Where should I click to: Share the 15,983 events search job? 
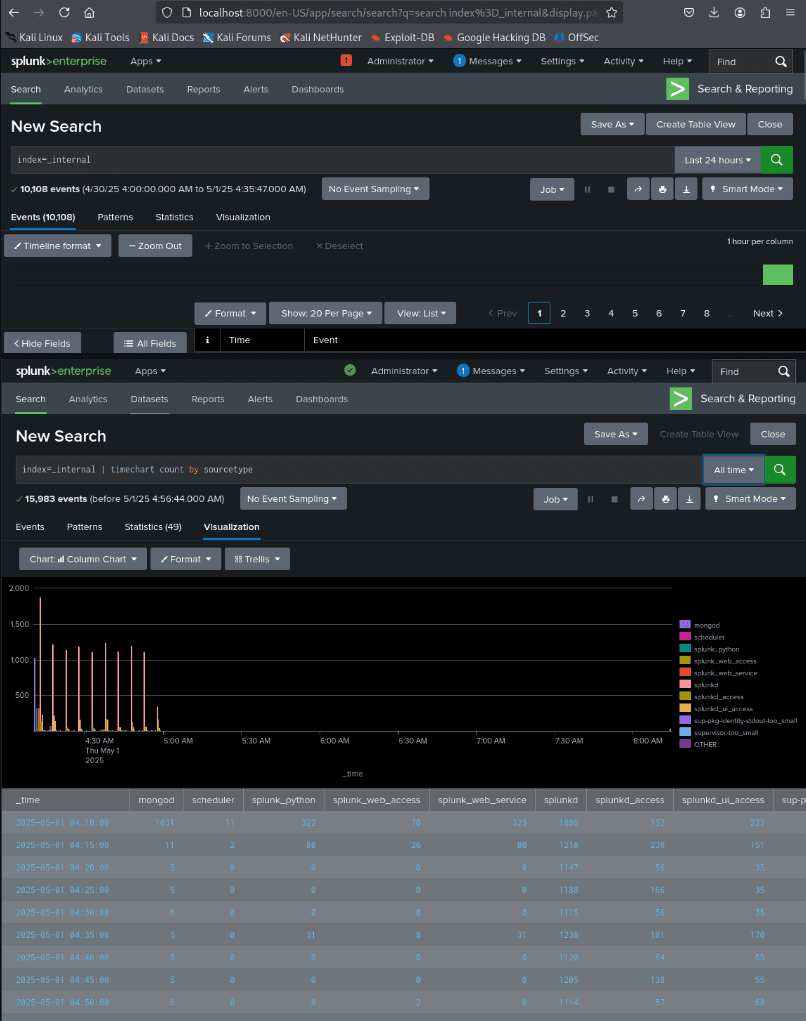tap(641, 499)
